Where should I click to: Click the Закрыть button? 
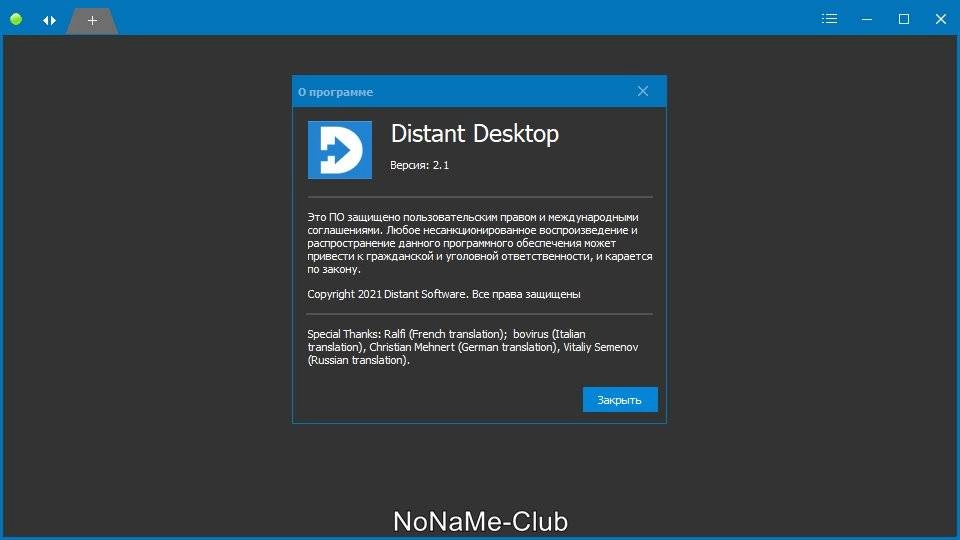pos(620,399)
